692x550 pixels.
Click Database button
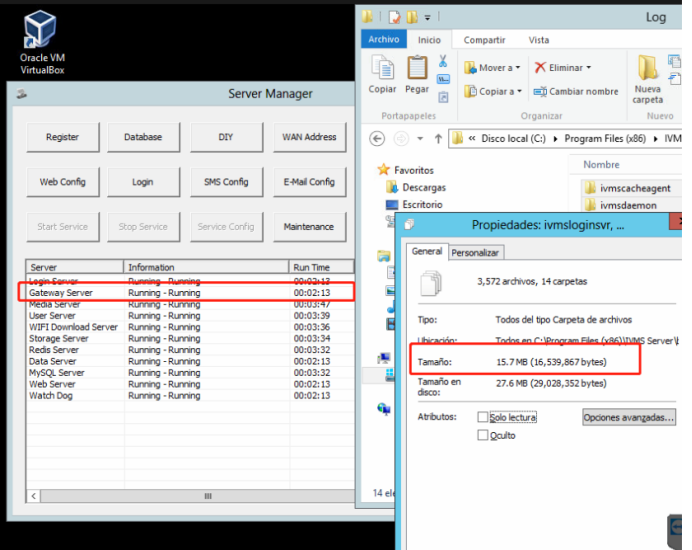tap(143, 137)
